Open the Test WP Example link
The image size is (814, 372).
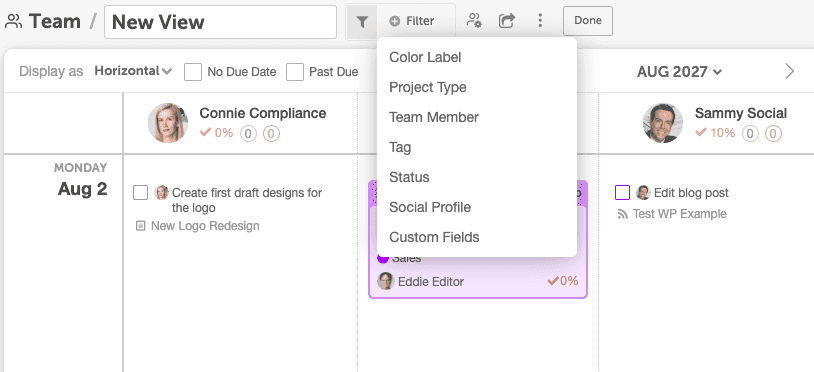point(680,214)
